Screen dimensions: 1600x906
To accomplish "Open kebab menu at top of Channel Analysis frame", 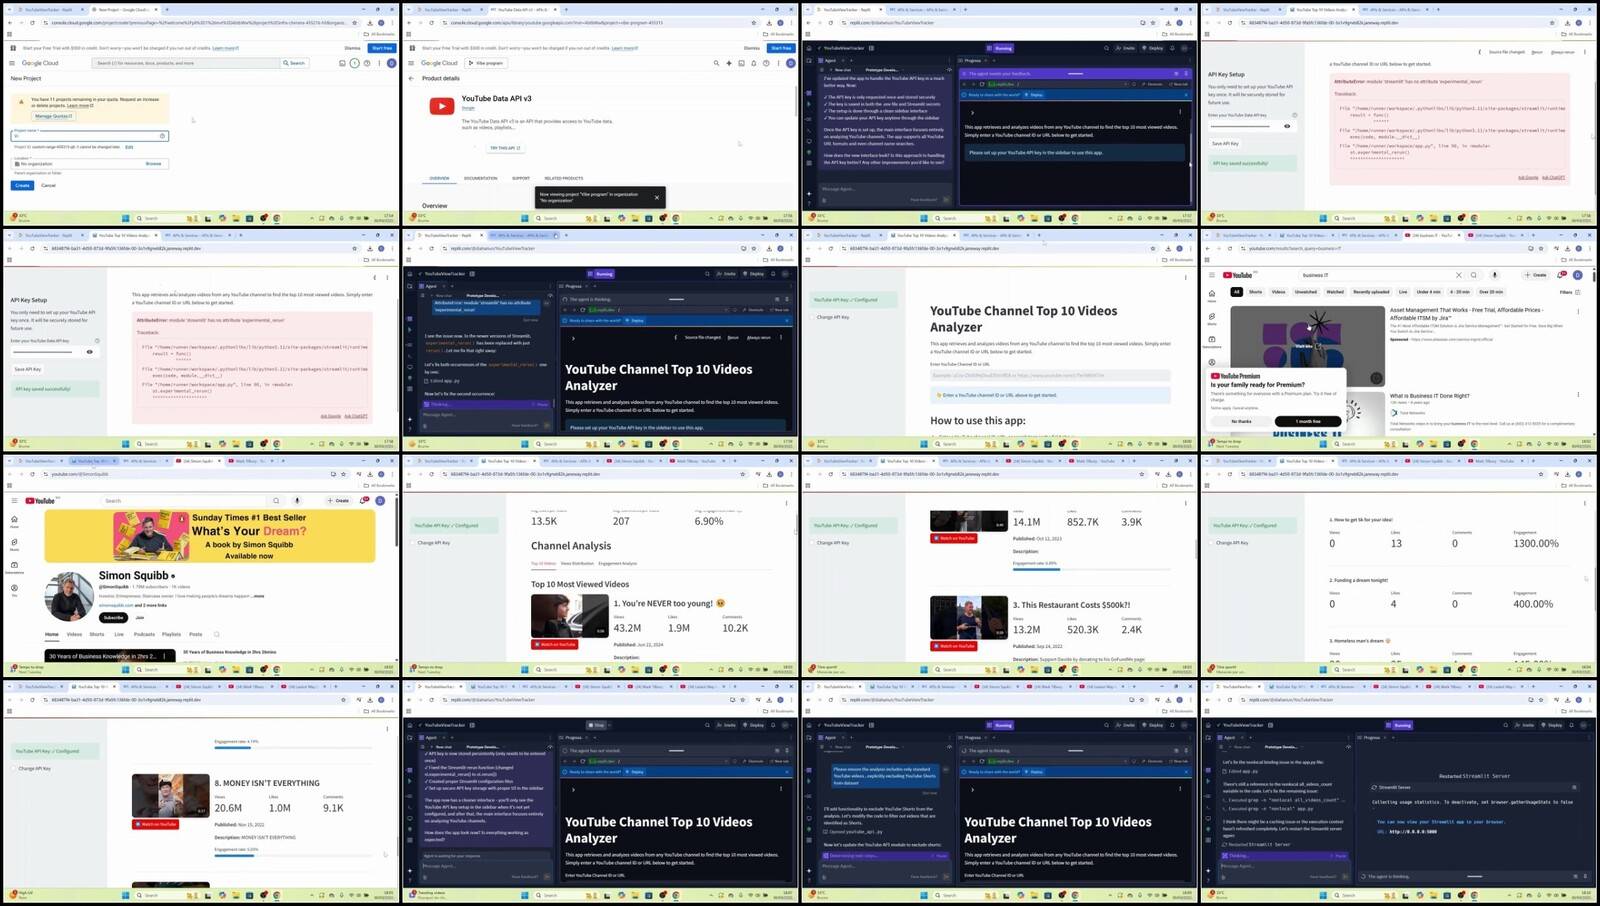I will [786, 502].
